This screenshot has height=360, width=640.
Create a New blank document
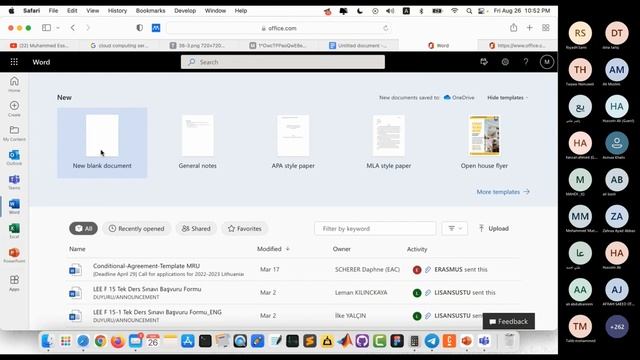click(102, 143)
